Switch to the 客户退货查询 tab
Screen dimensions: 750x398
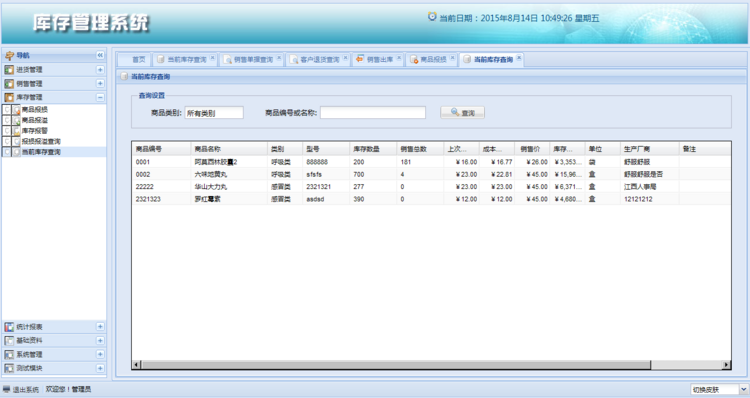320,60
